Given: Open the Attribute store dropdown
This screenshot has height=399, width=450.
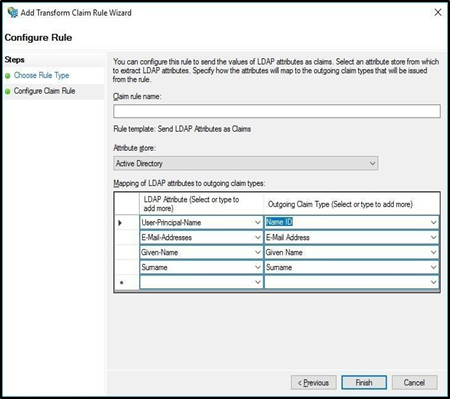Looking at the screenshot, I should tap(372, 163).
